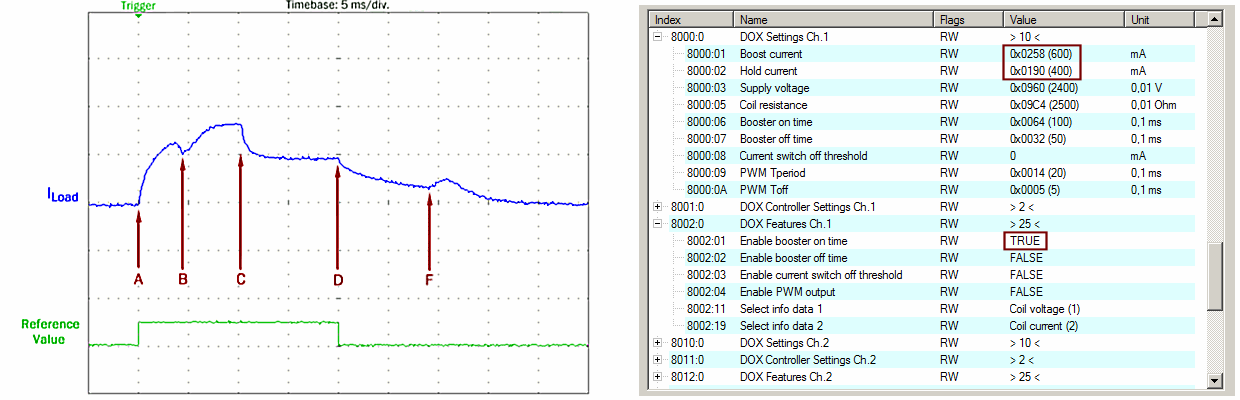This screenshot has height=400, width=1240.
Task: Click the value 0x0258 (600)
Action: pyautogui.click(x=1041, y=54)
